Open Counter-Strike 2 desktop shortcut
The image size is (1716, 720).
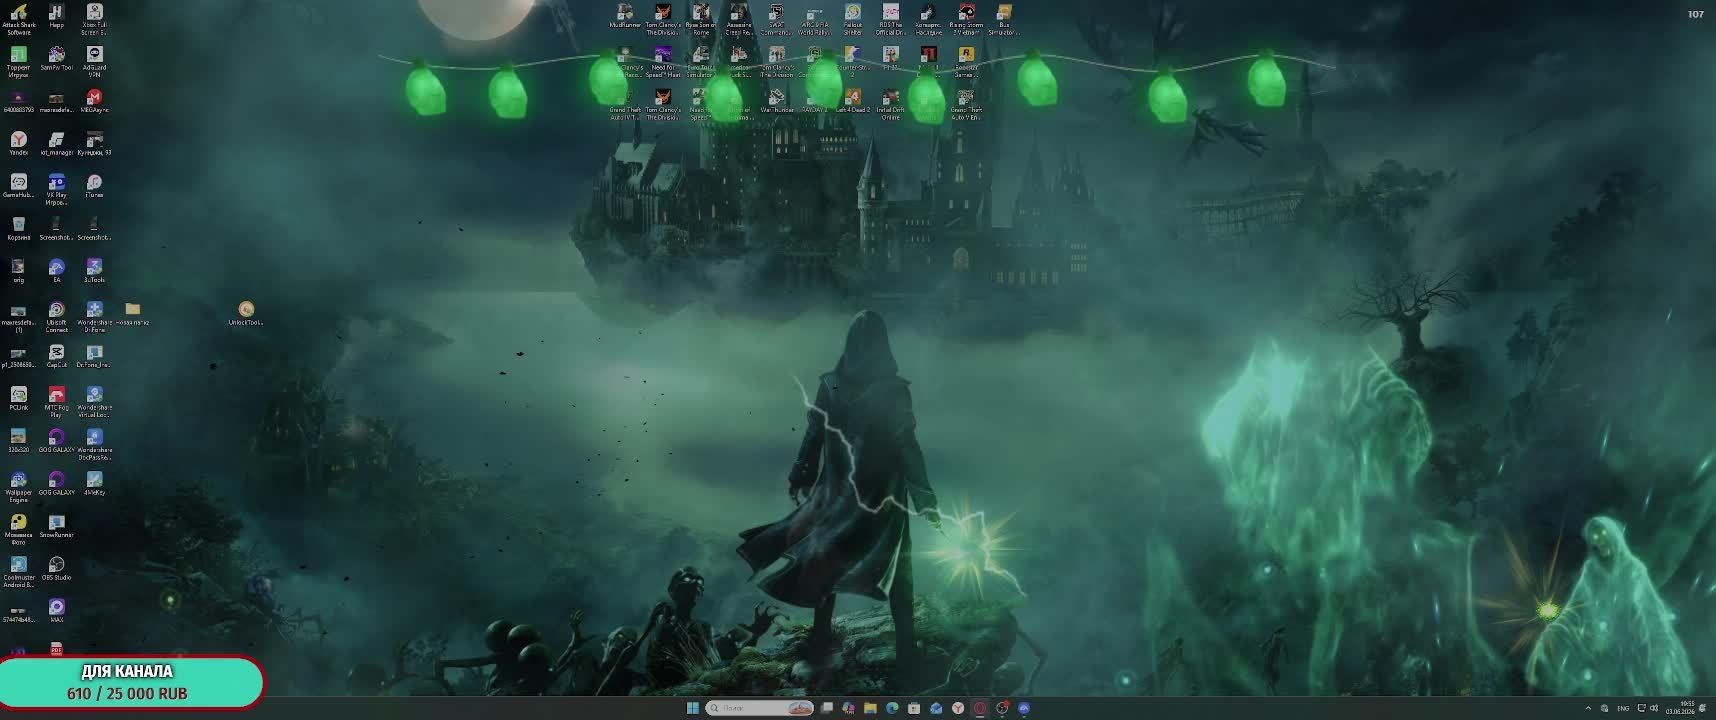tap(852, 61)
